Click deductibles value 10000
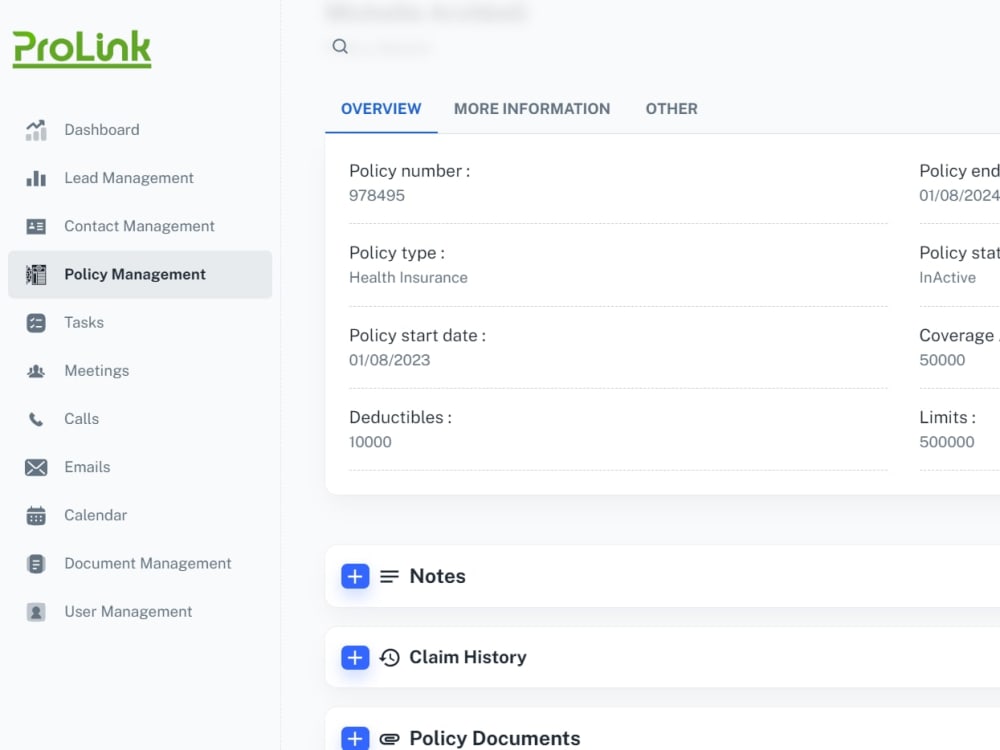Image resolution: width=1000 pixels, height=750 pixels. pyautogui.click(x=370, y=442)
